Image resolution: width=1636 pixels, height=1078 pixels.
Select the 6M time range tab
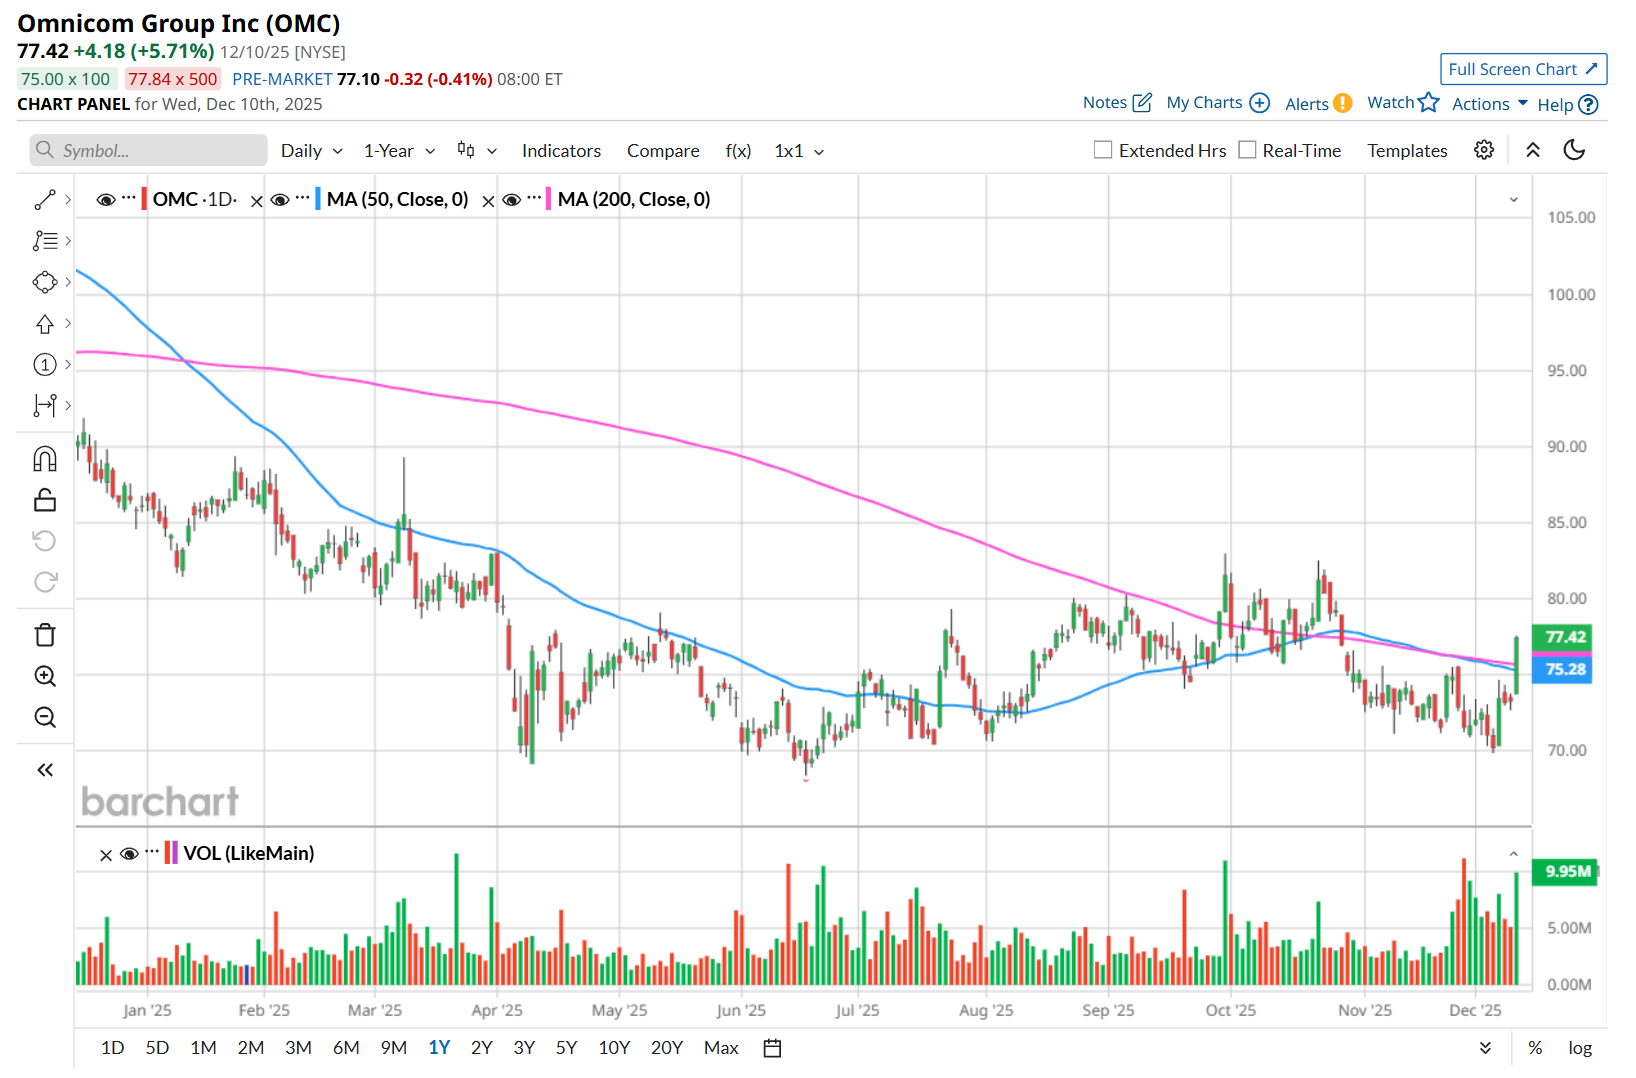(346, 1048)
